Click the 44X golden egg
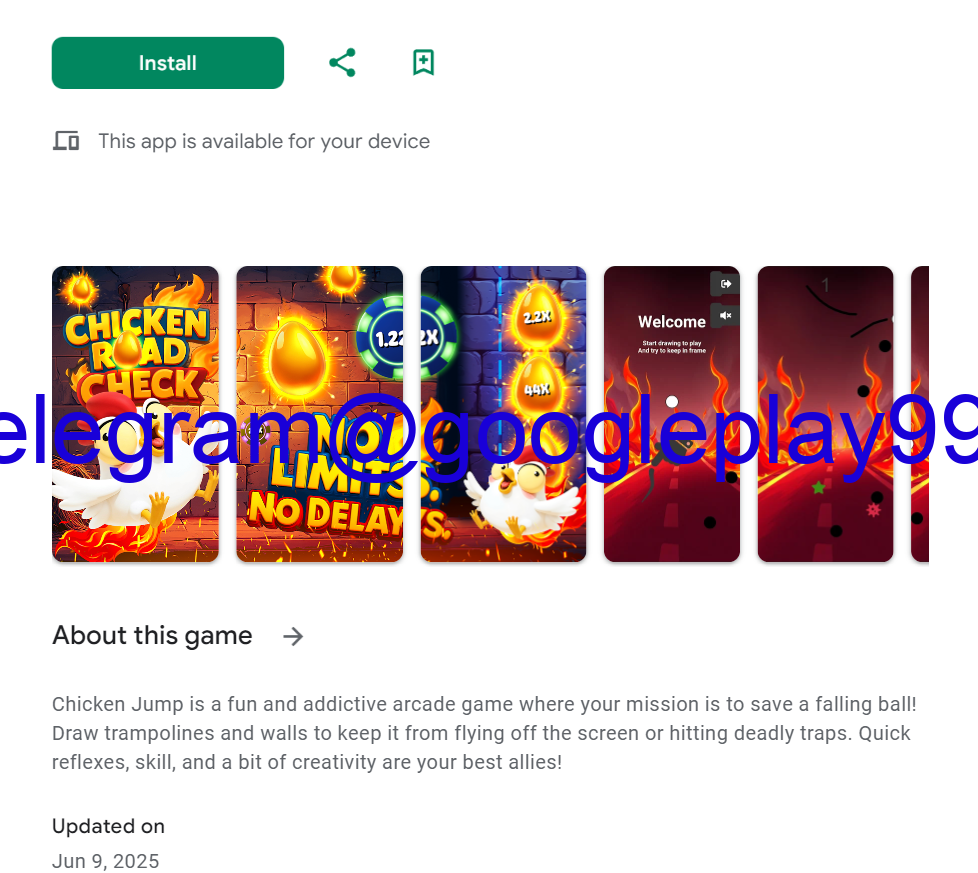Image resolution: width=978 pixels, height=873 pixels. pyautogui.click(x=536, y=387)
